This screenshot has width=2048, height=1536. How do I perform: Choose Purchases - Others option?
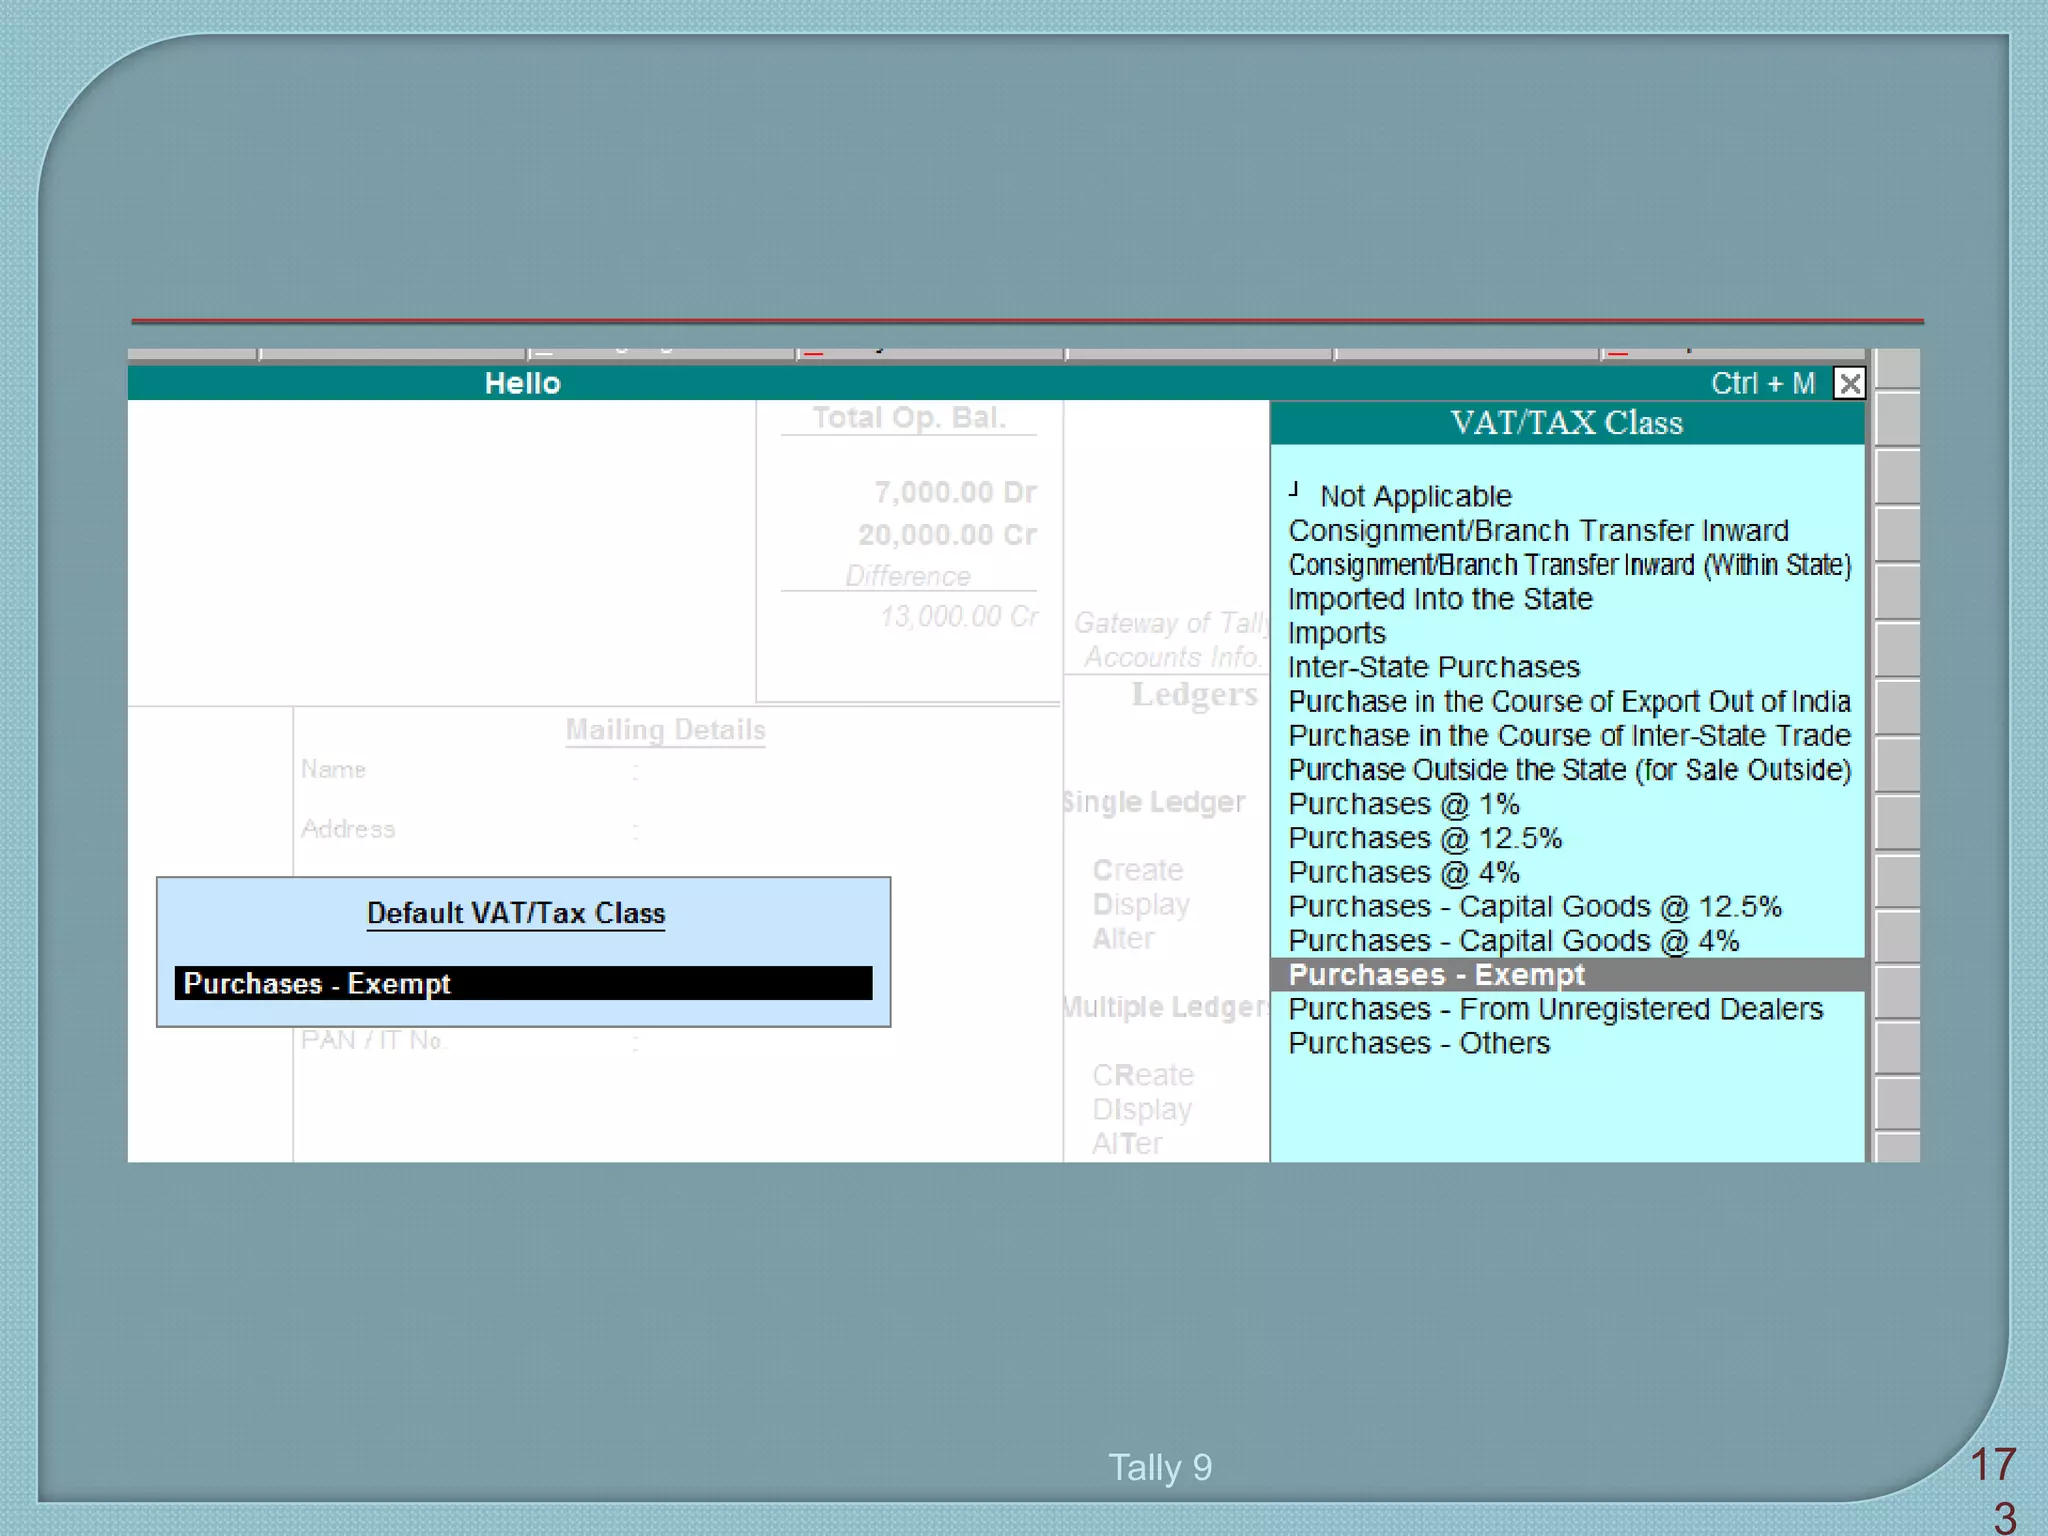click(x=1418, y=1043)
